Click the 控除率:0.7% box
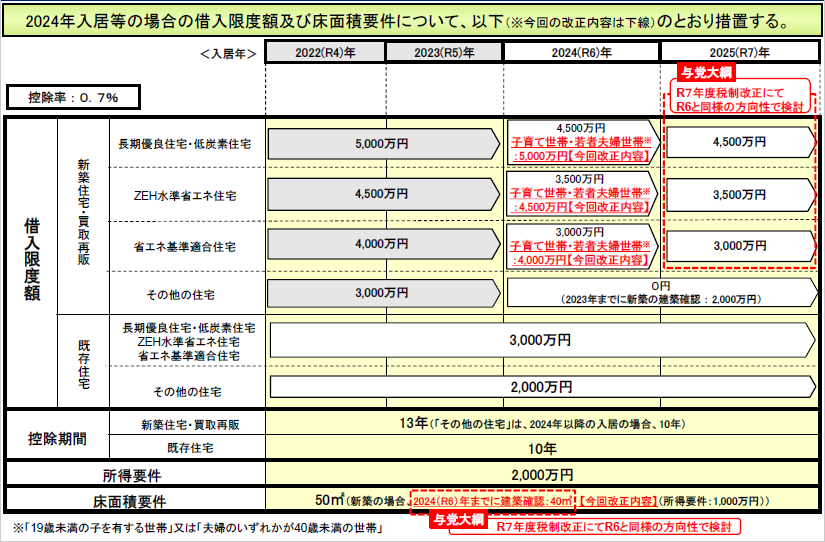 73,97
